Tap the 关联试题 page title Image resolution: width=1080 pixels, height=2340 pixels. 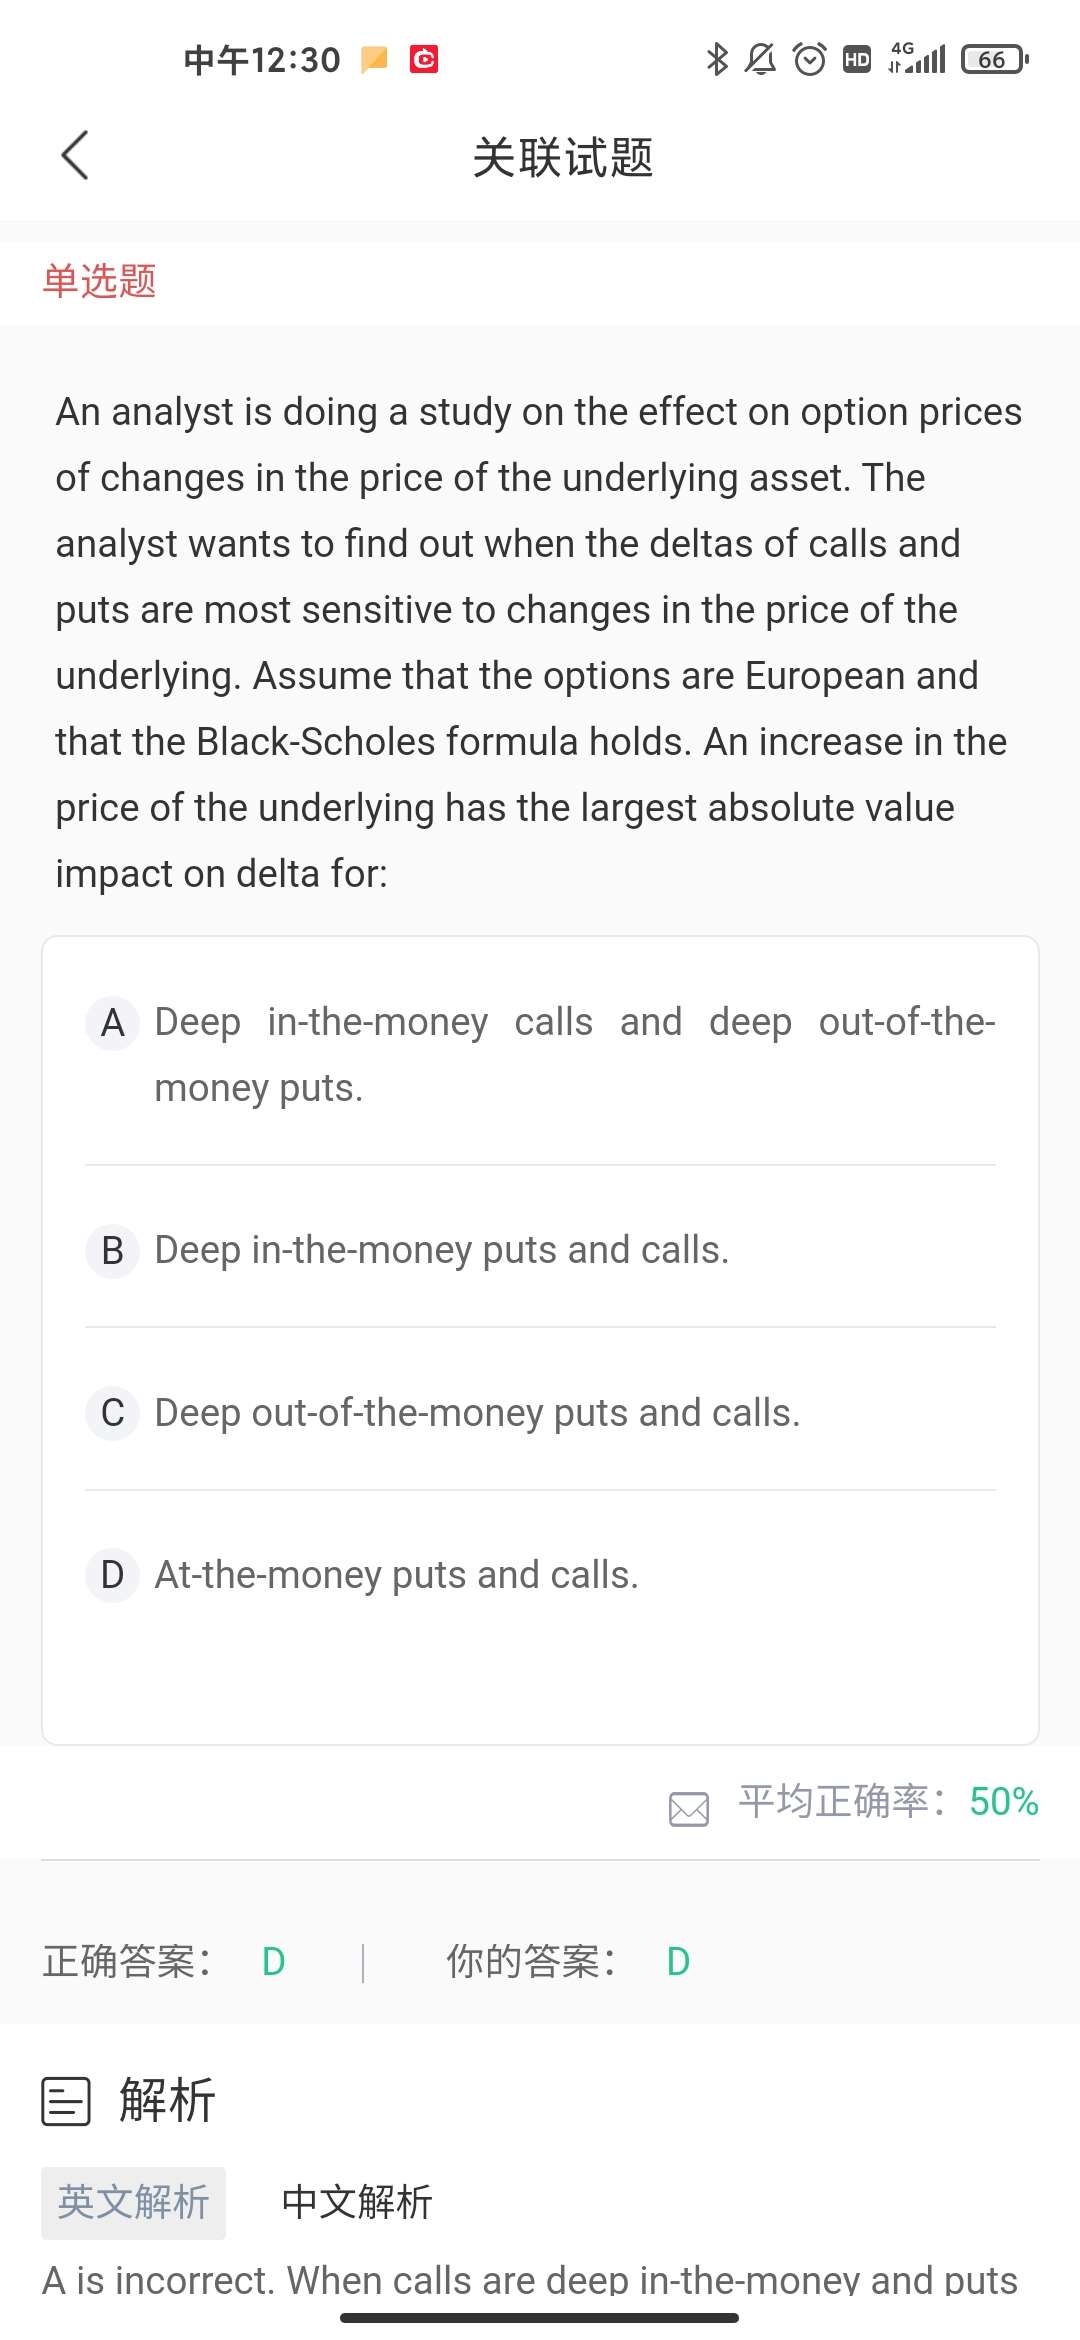562,158
